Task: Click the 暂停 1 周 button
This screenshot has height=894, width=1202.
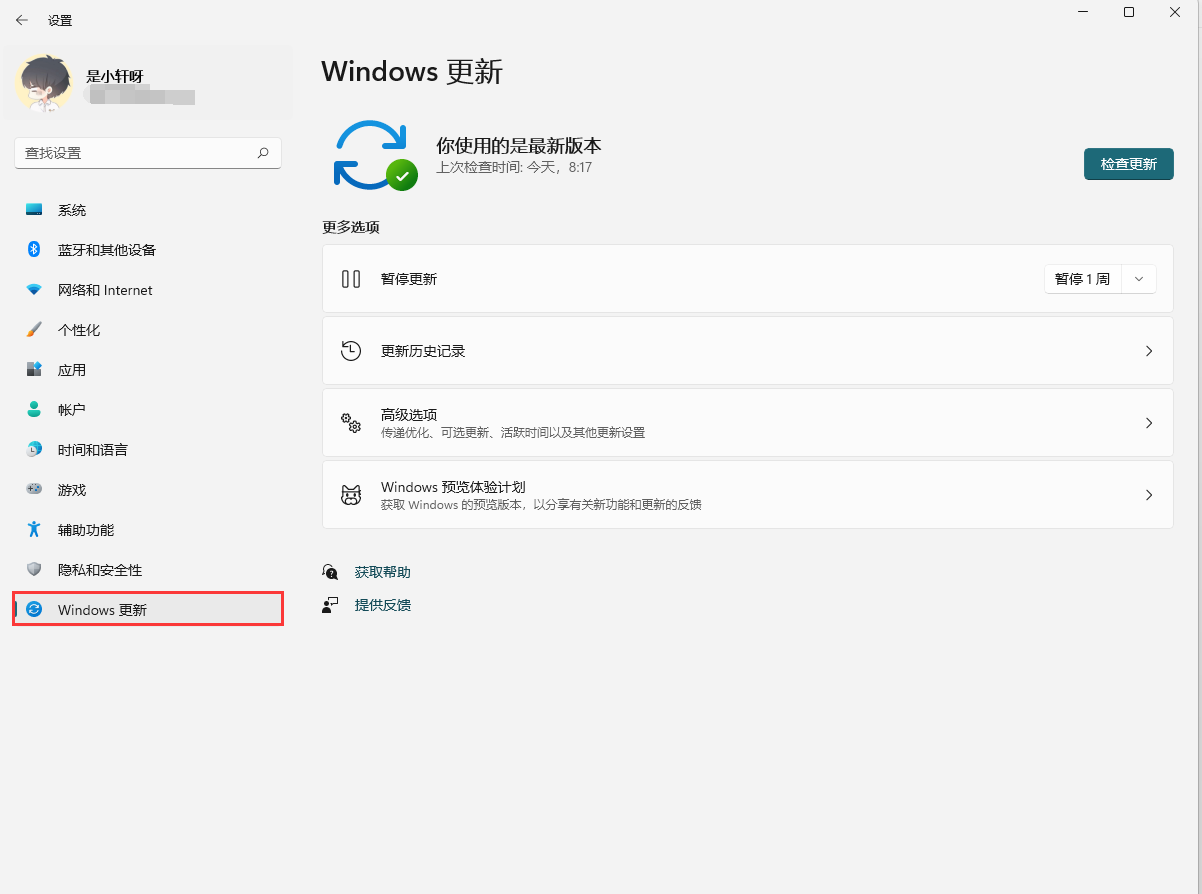Action: [x=1082, y=279]
